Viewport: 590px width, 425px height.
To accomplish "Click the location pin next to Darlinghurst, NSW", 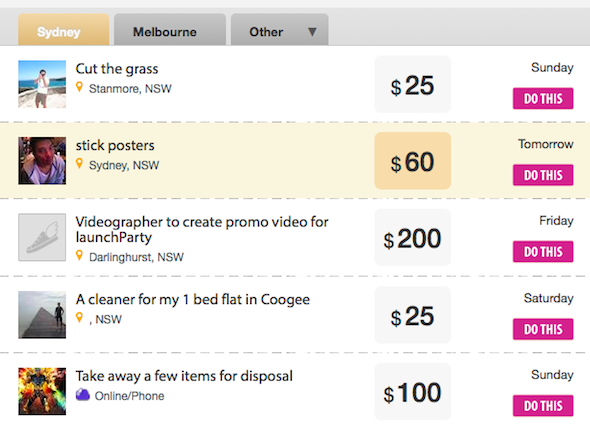I will pos(79,255).
